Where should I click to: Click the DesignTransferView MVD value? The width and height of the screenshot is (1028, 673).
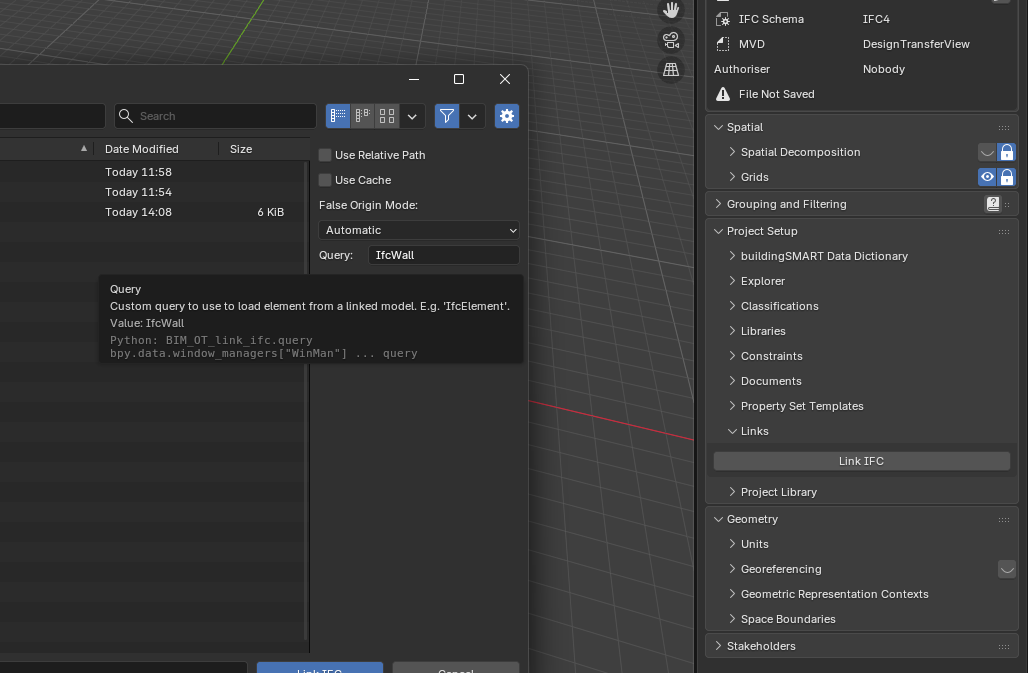coord(916,44)
